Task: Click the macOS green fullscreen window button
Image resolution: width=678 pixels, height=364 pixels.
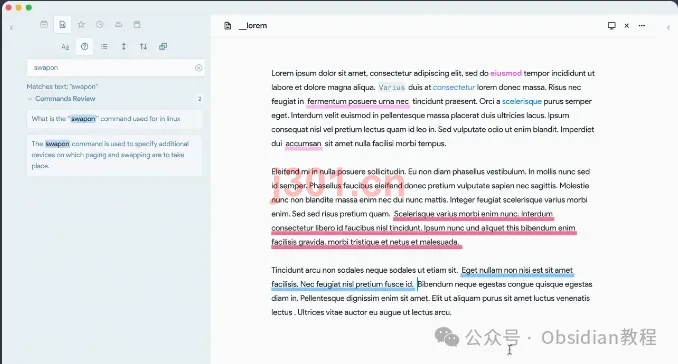Action: tap(29, 7)
